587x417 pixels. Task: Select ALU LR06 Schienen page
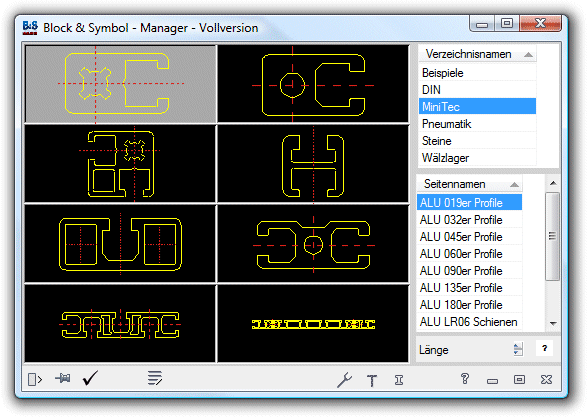tap(469, 322)
